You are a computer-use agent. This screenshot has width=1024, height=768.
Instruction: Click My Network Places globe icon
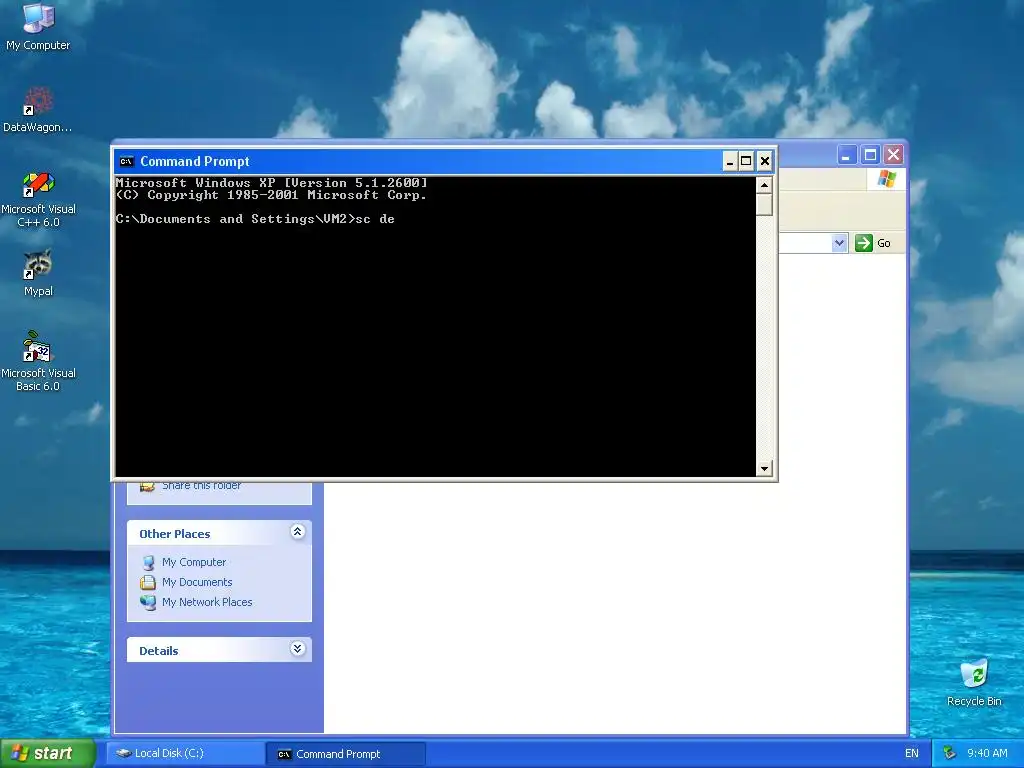[x=148, y=602]
